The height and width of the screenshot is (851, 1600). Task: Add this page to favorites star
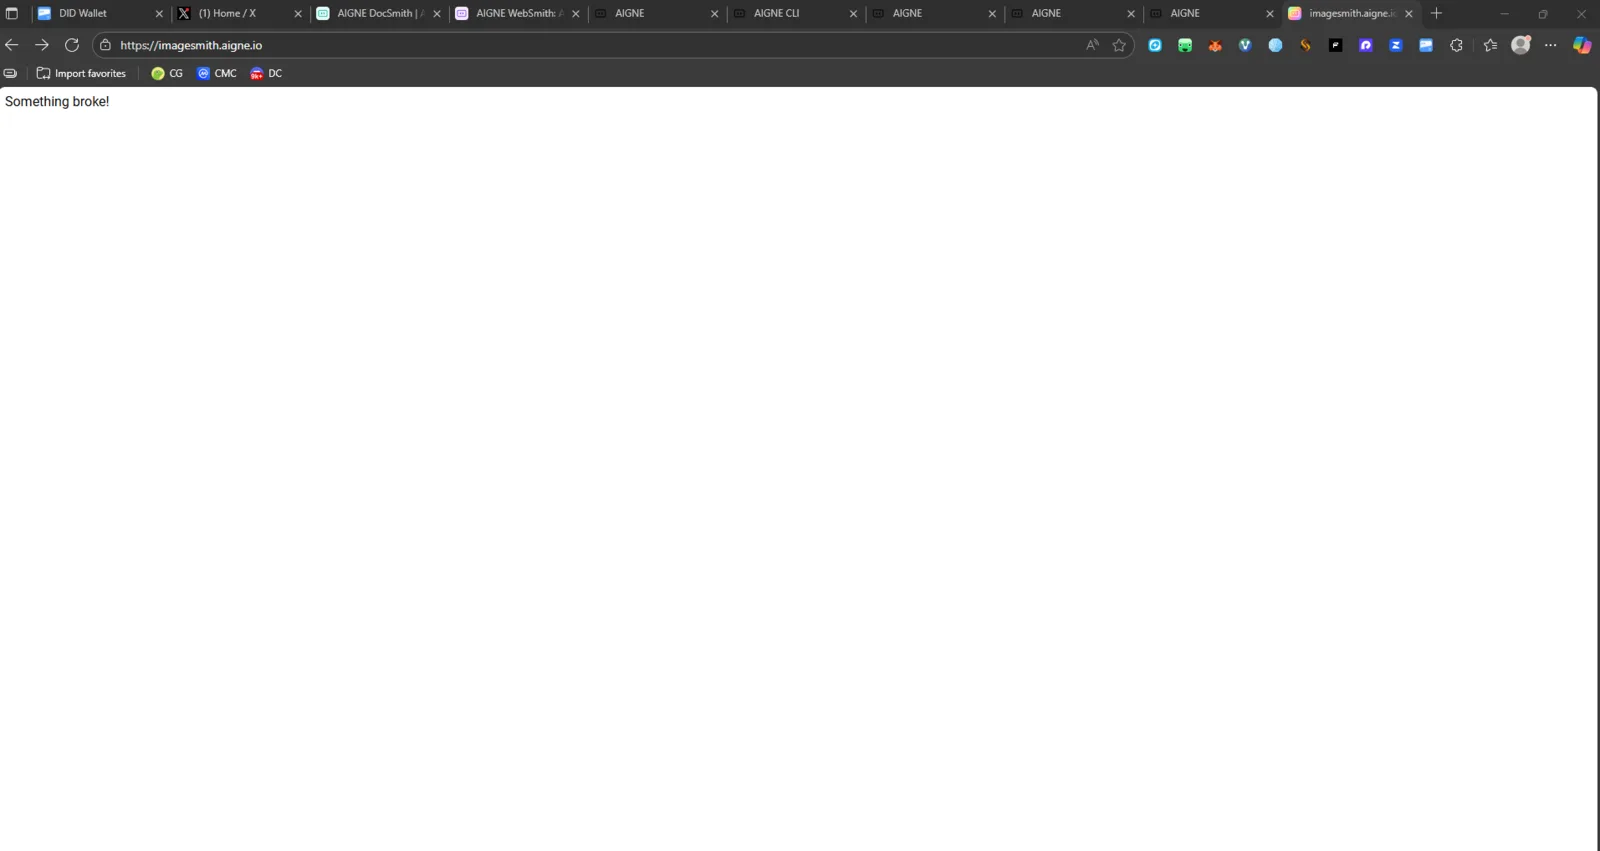(x=1119, y=45)
